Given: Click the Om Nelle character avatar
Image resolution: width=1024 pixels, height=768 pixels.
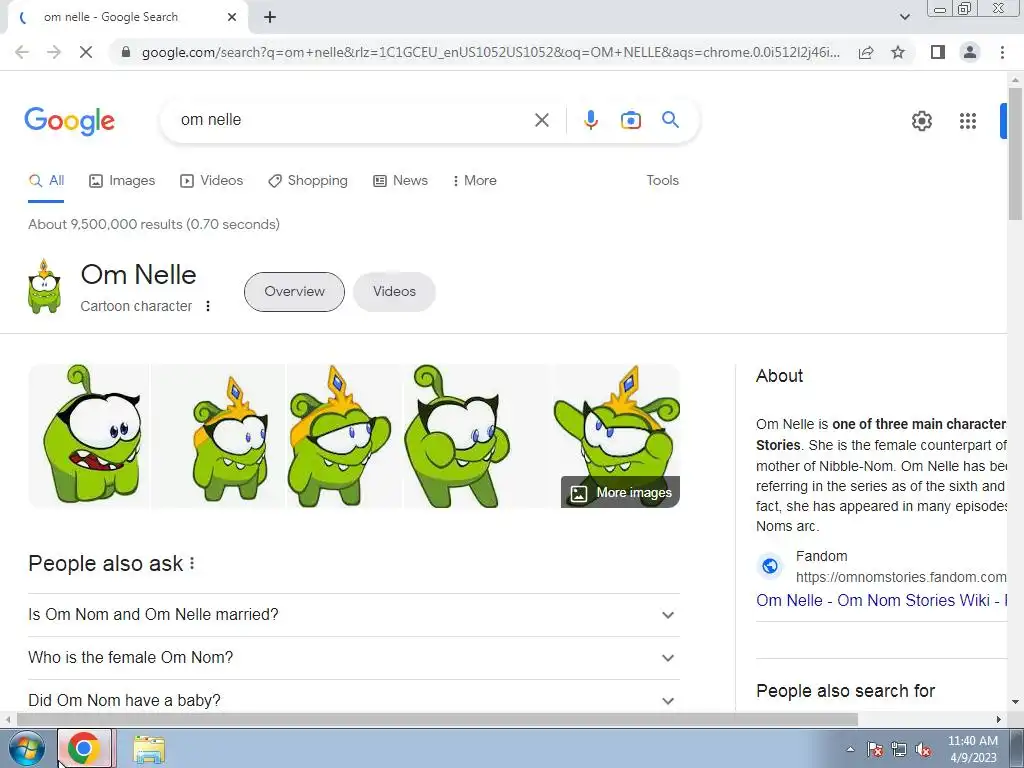Looking at the screenshot, I should 44,286.
